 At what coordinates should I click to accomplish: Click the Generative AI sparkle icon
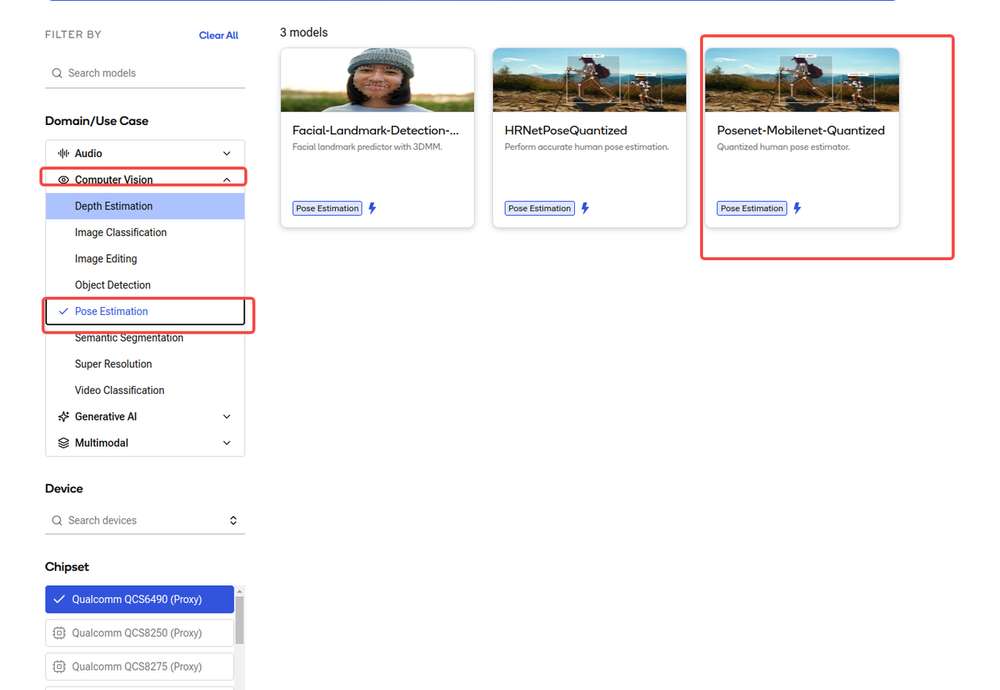coord(63,416)
